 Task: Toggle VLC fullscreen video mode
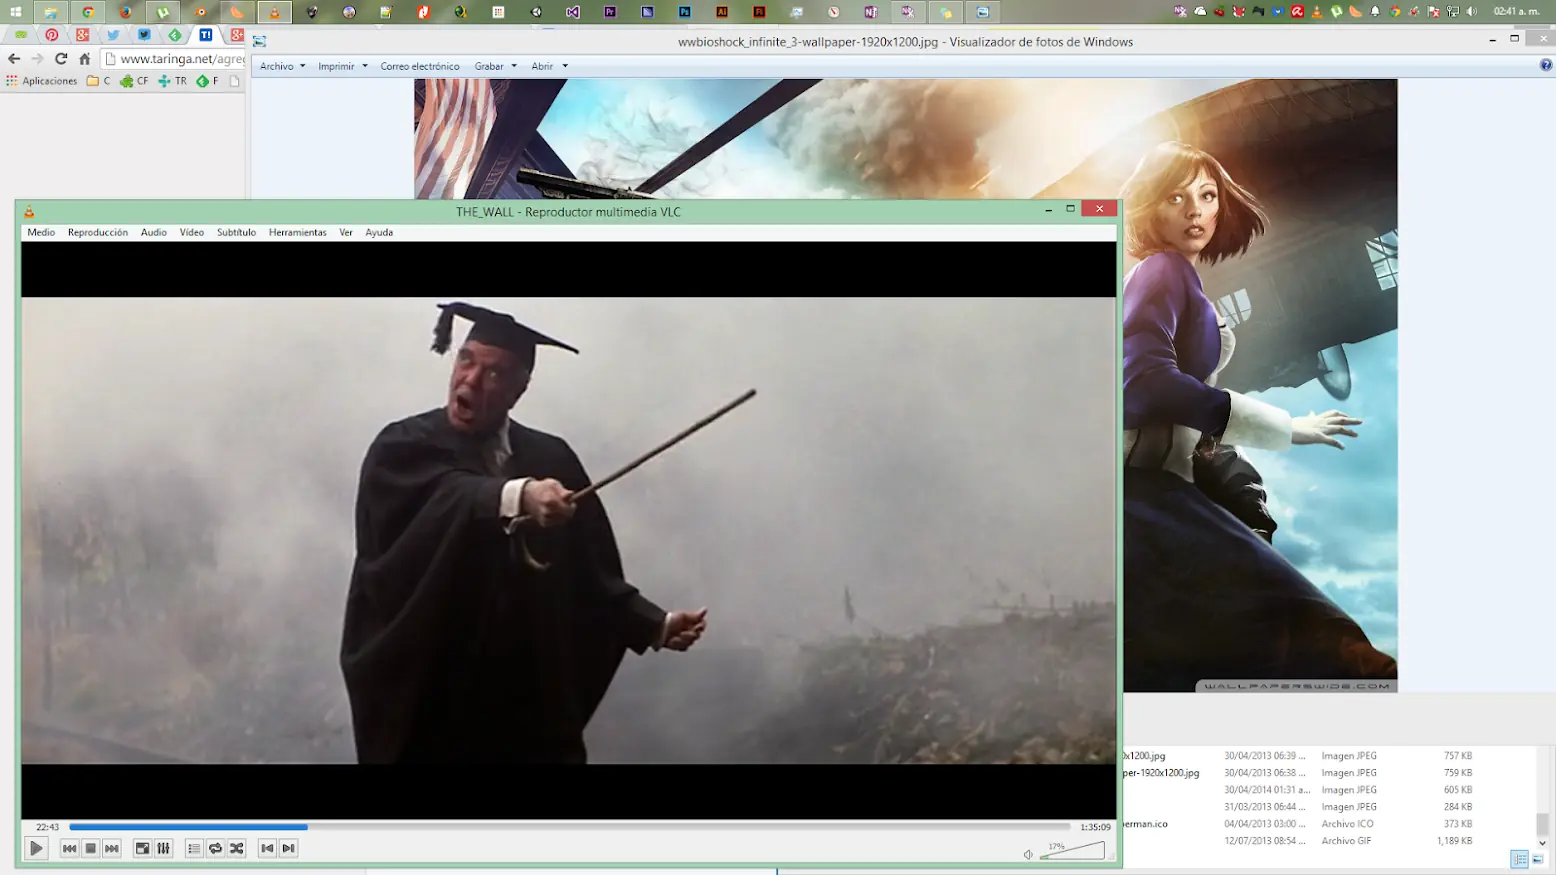point(142,848)
